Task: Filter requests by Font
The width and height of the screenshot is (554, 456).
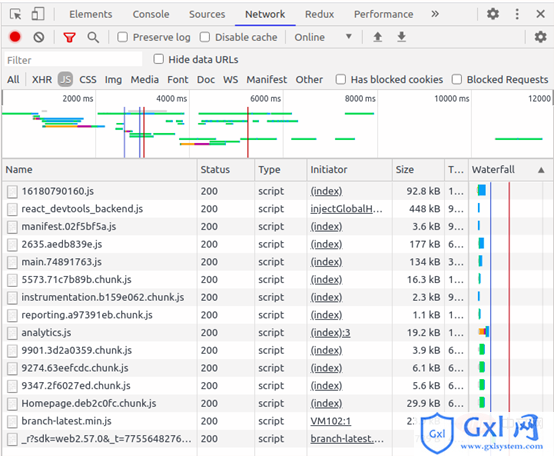Action: tap(178, 79)
